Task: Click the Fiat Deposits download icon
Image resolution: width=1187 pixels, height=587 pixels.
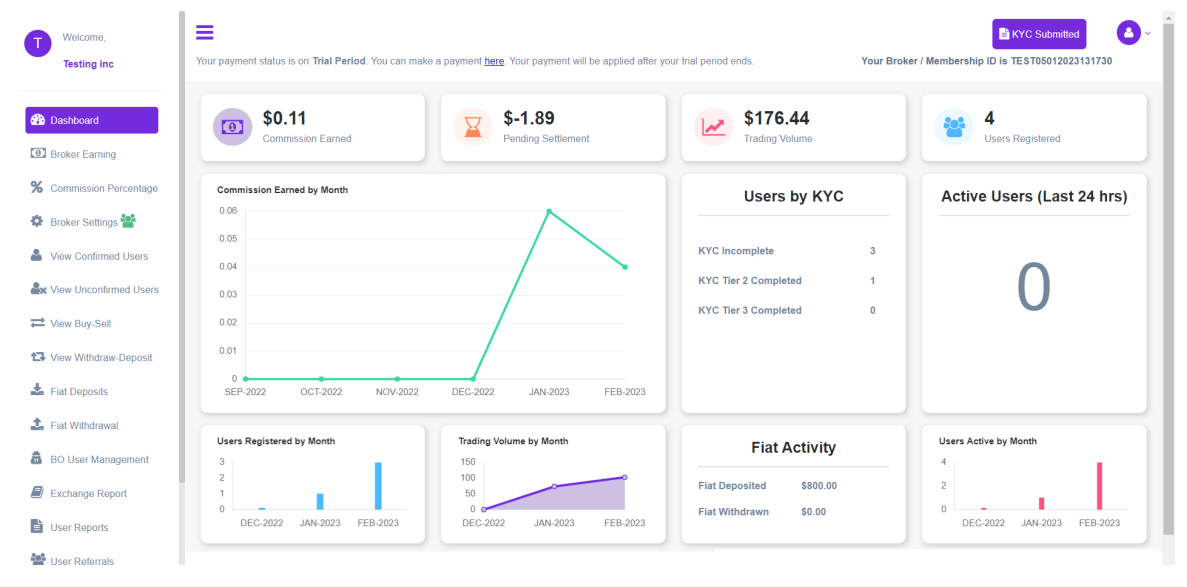Action: click(37, 391)
